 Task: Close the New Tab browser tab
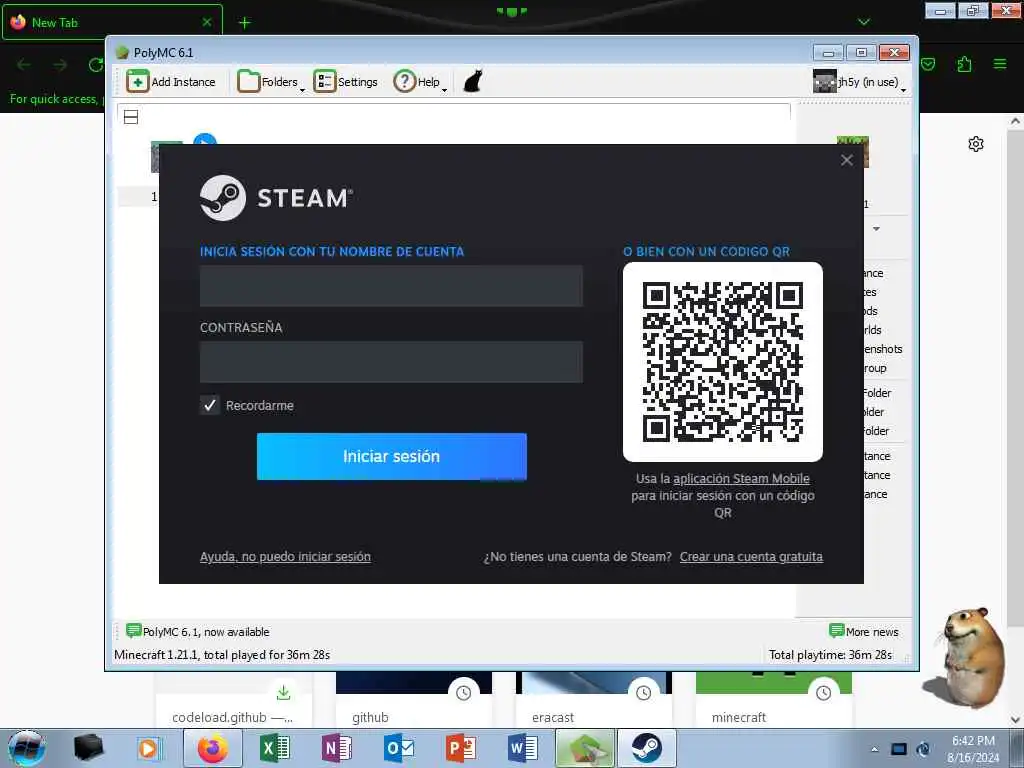[x=206, y=22]
